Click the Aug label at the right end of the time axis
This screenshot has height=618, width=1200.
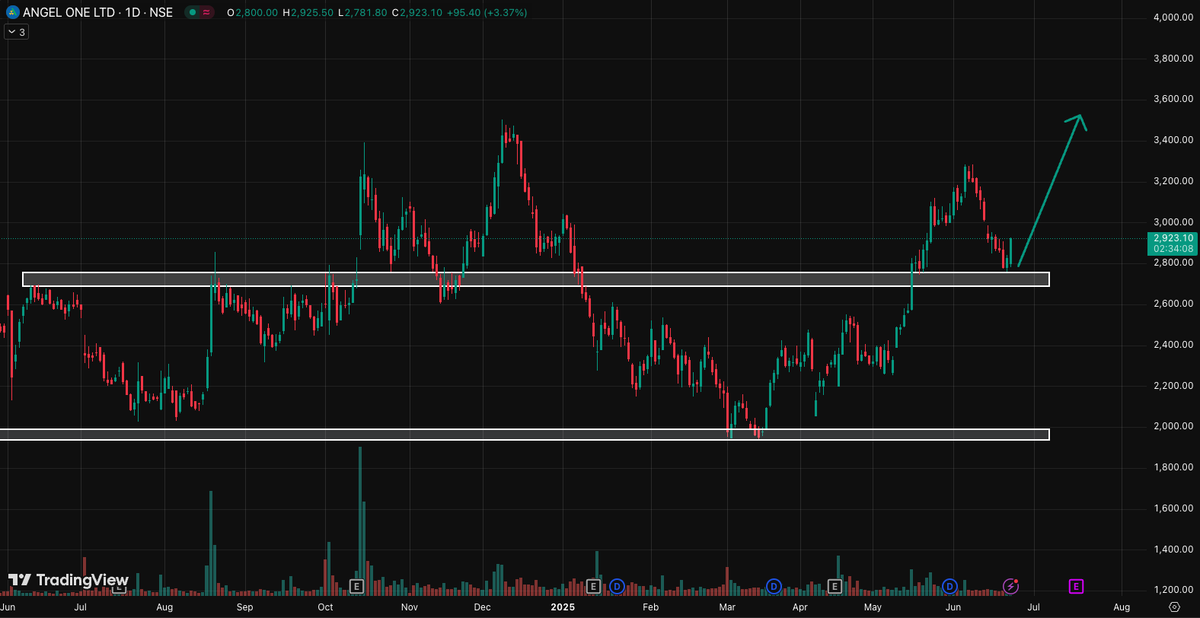[1121, 606]
